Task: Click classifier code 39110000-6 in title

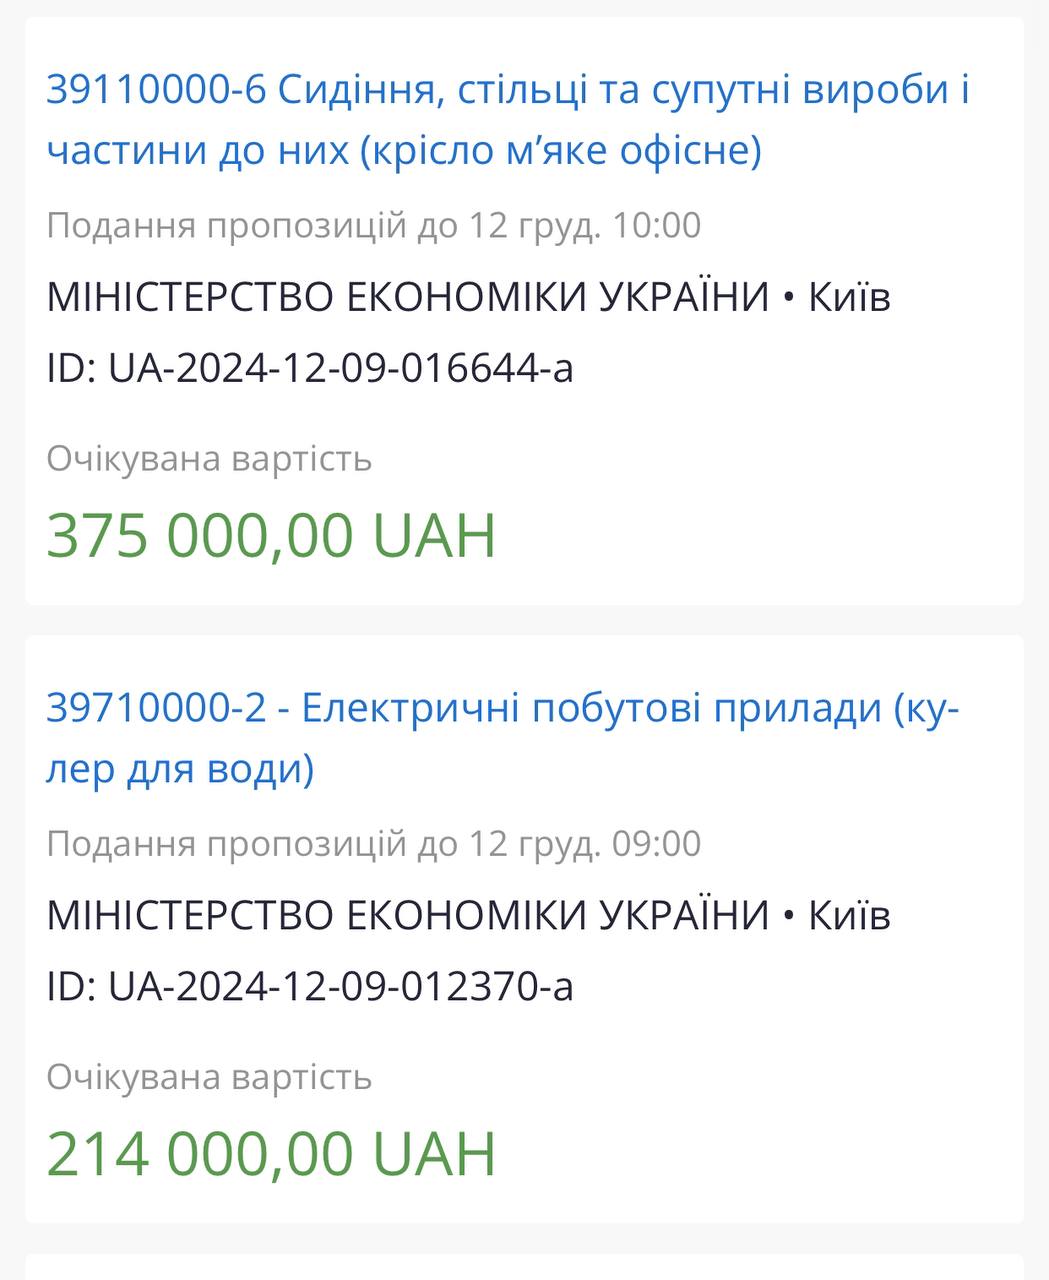Action: point(156,91)
